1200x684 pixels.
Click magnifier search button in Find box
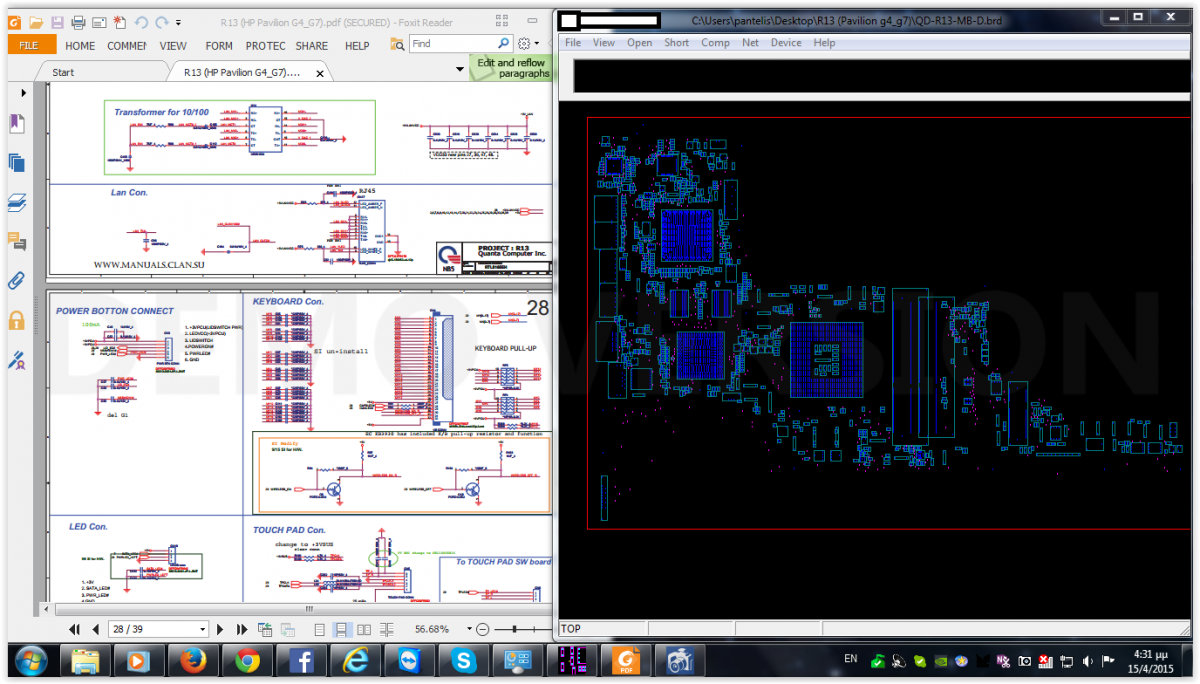click(x=505, y=44)
